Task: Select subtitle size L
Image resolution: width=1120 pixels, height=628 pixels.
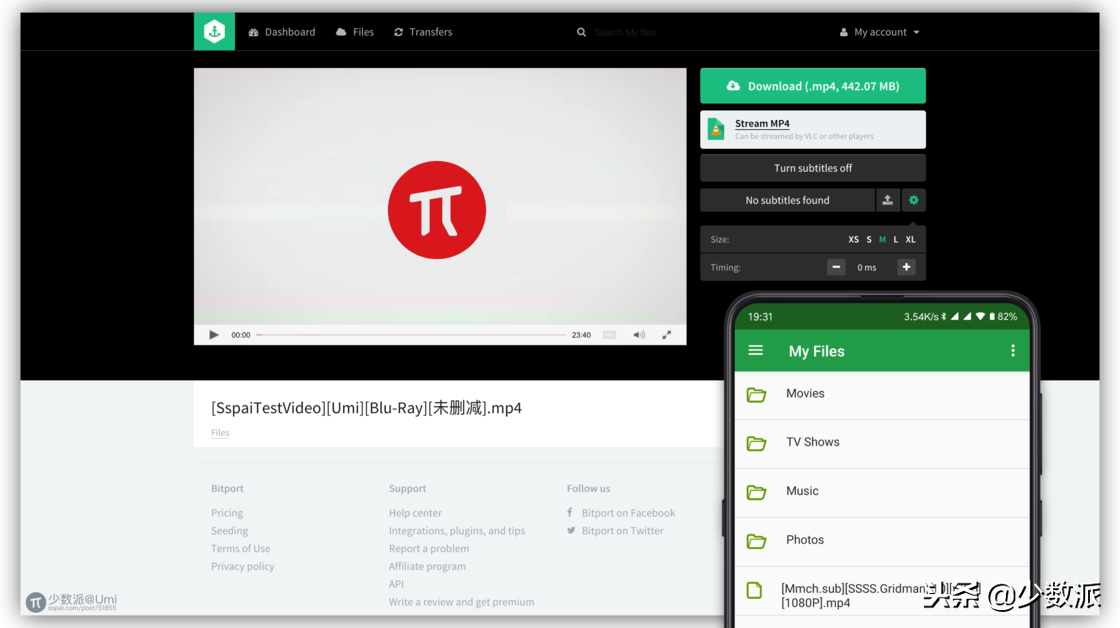Action: tap(896, 239)
